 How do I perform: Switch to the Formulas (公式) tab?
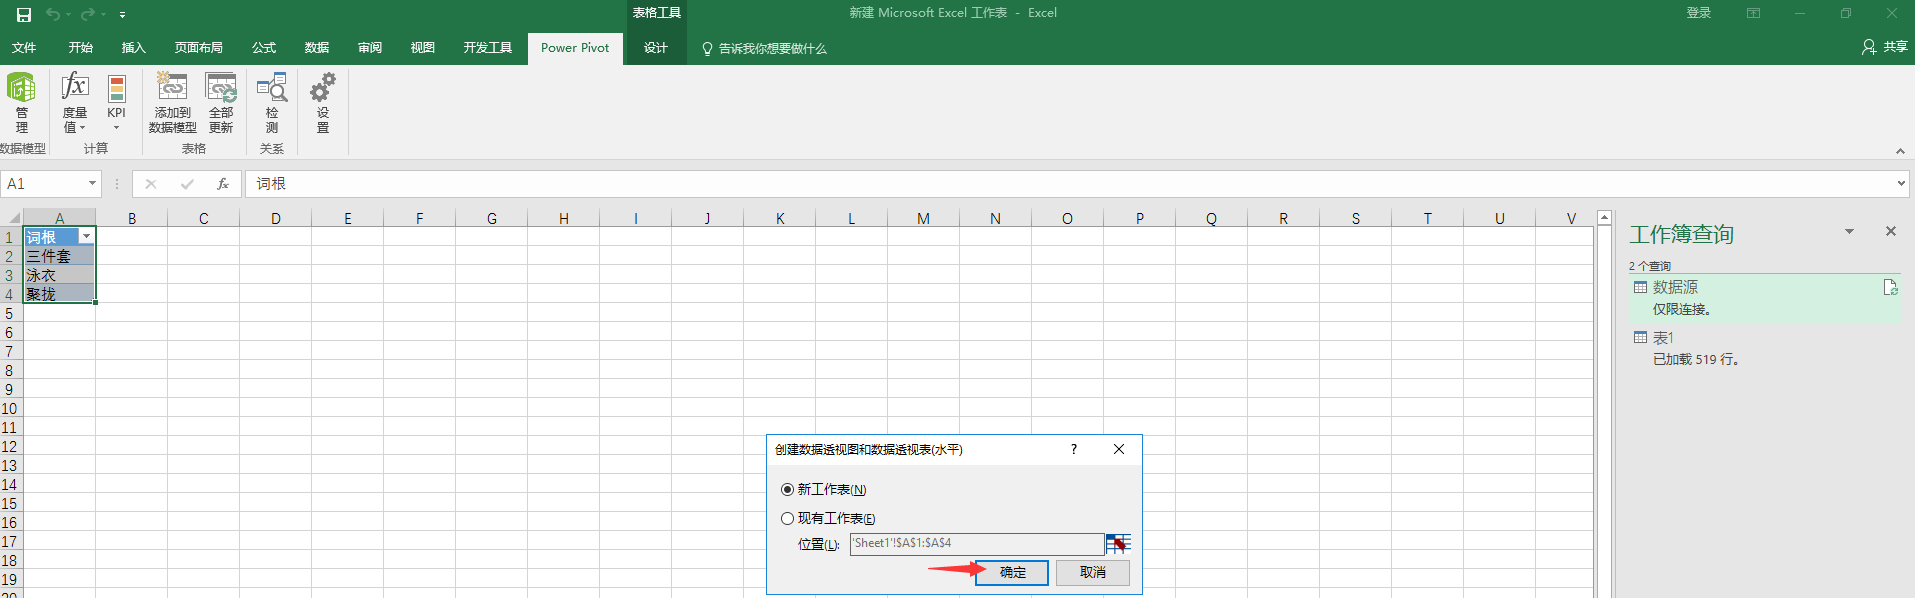click(x=264, y=48)
